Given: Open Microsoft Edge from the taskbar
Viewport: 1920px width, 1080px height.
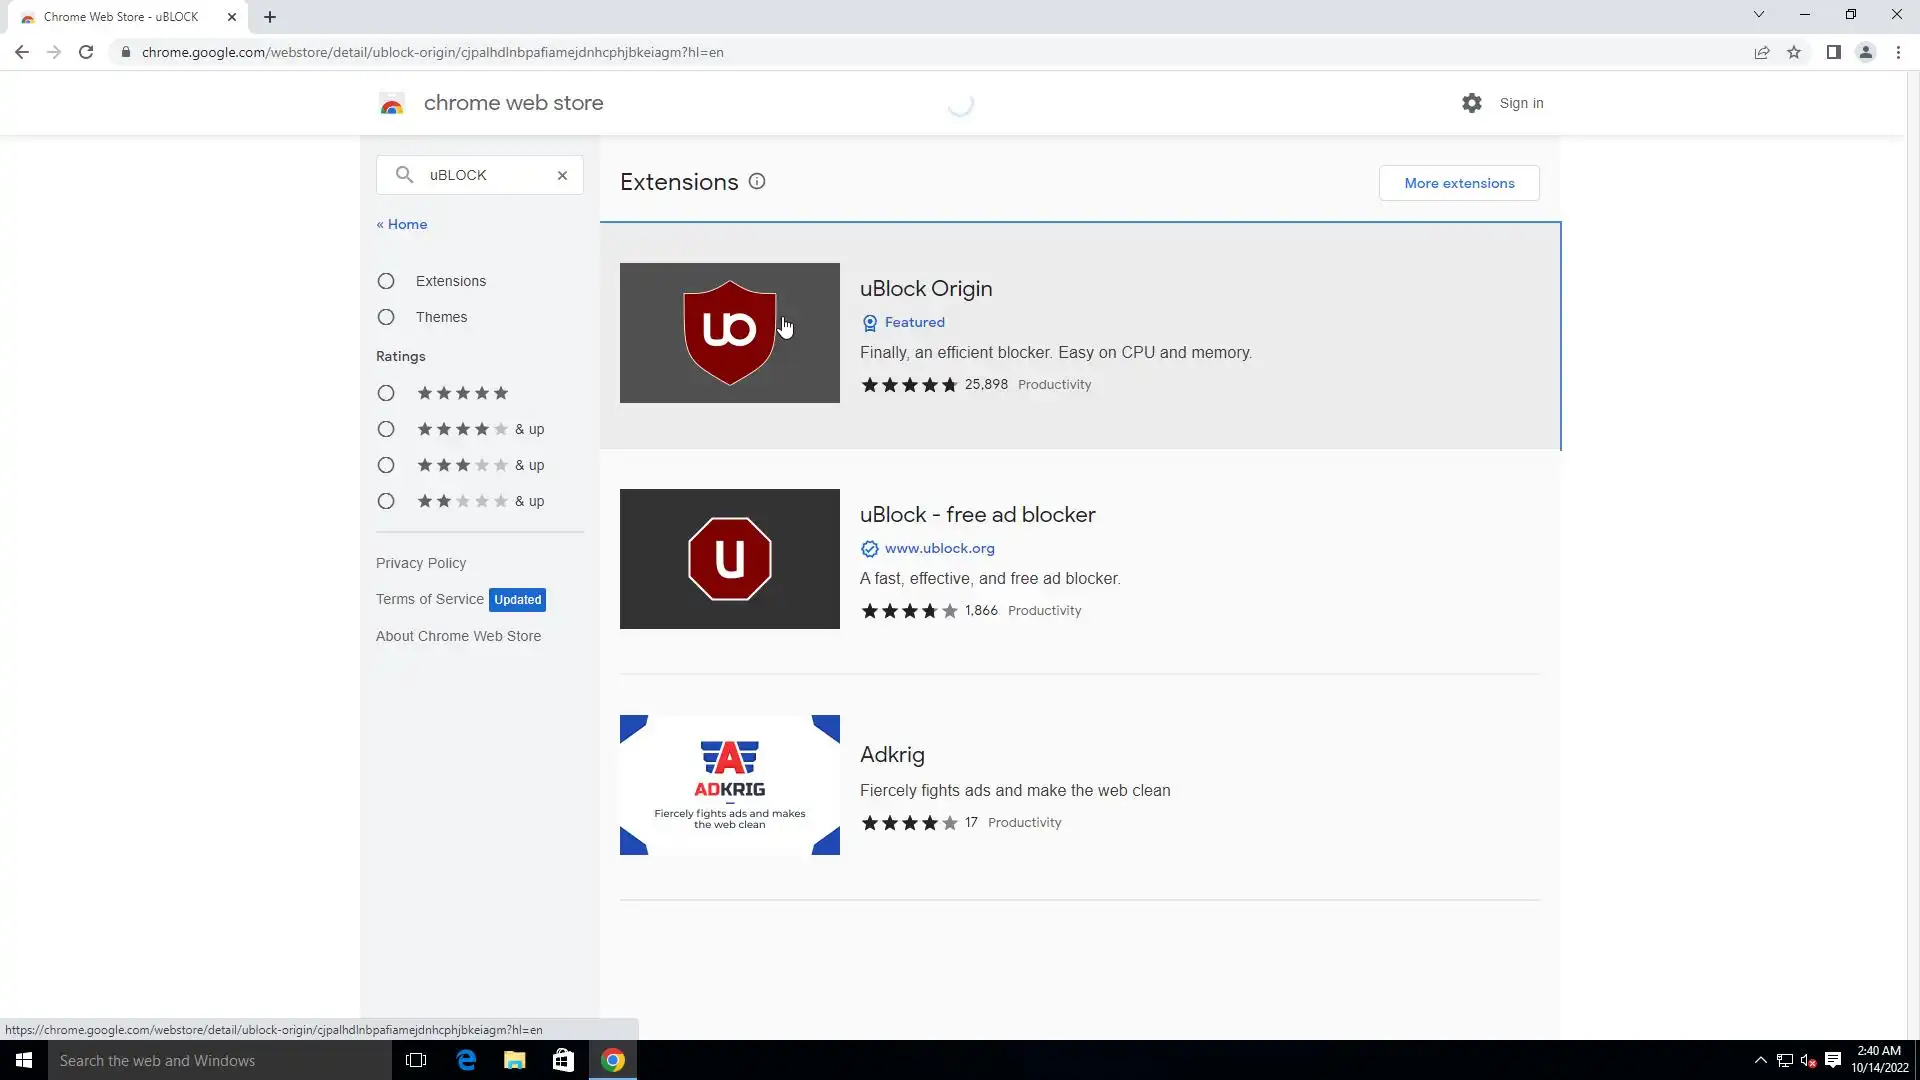Looking at the screenshot, I should [x=466, y=1060].
